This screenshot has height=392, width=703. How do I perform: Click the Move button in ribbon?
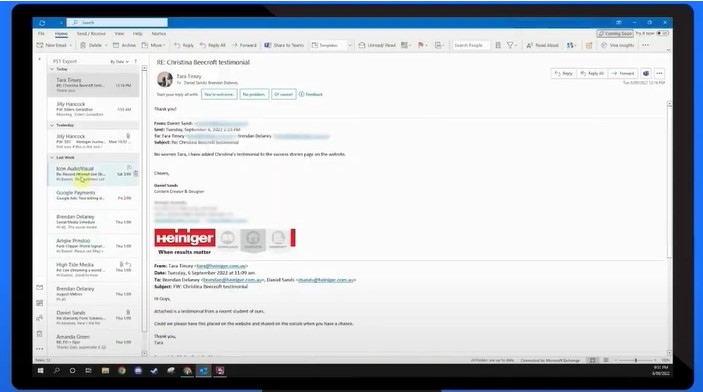coord(152,45)
